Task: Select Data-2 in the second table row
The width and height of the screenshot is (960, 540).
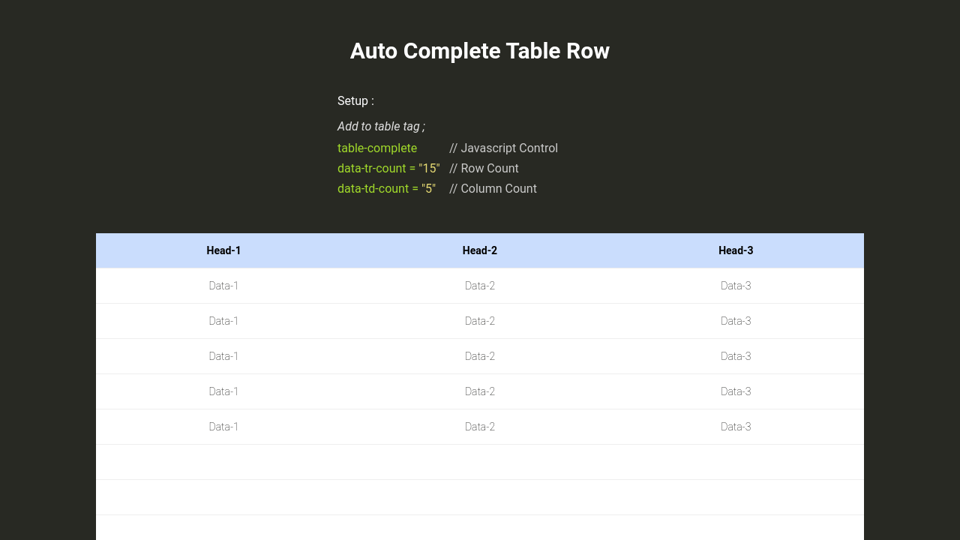Action: [479, 321]
